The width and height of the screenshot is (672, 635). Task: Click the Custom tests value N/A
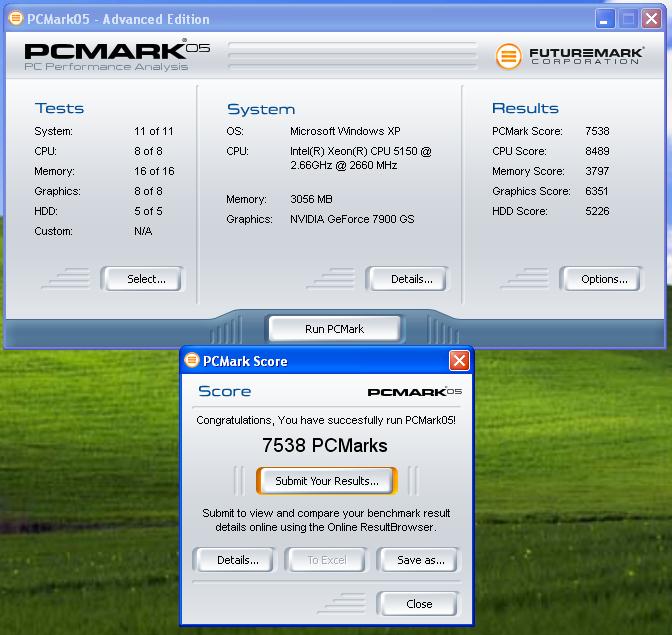point(143,231)
